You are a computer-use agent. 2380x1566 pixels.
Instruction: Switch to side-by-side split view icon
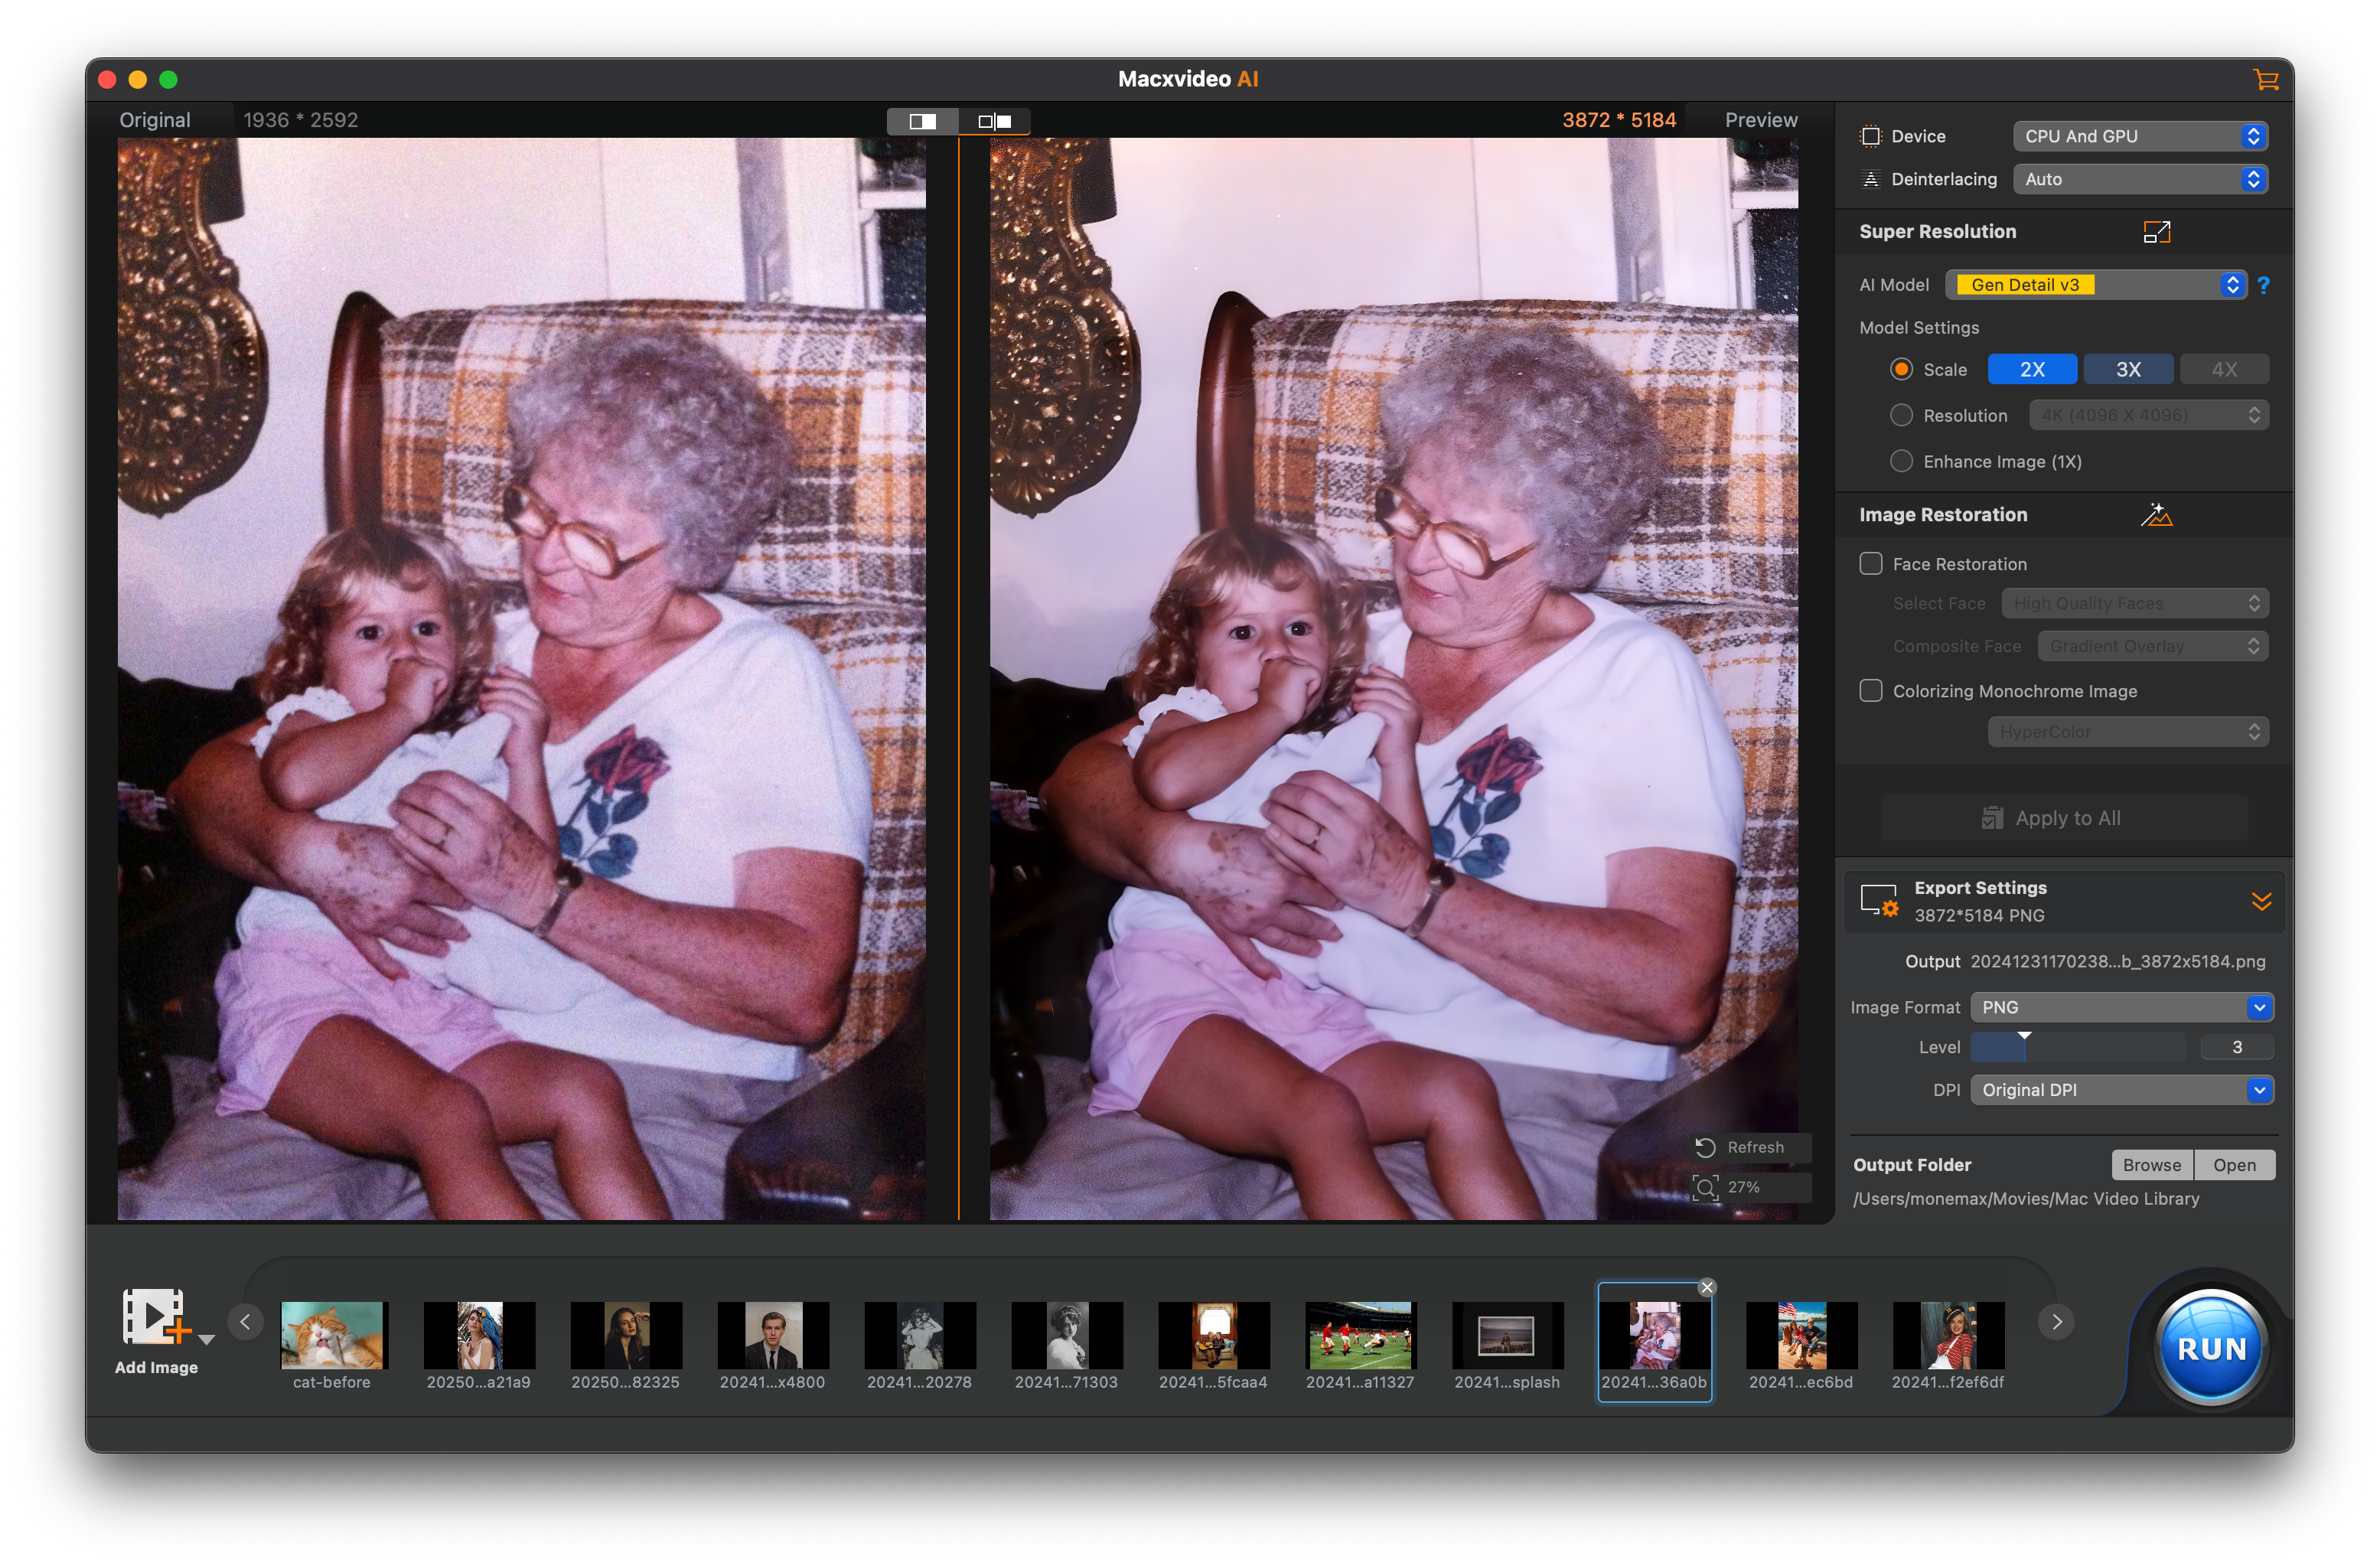(x=994, y=121)
